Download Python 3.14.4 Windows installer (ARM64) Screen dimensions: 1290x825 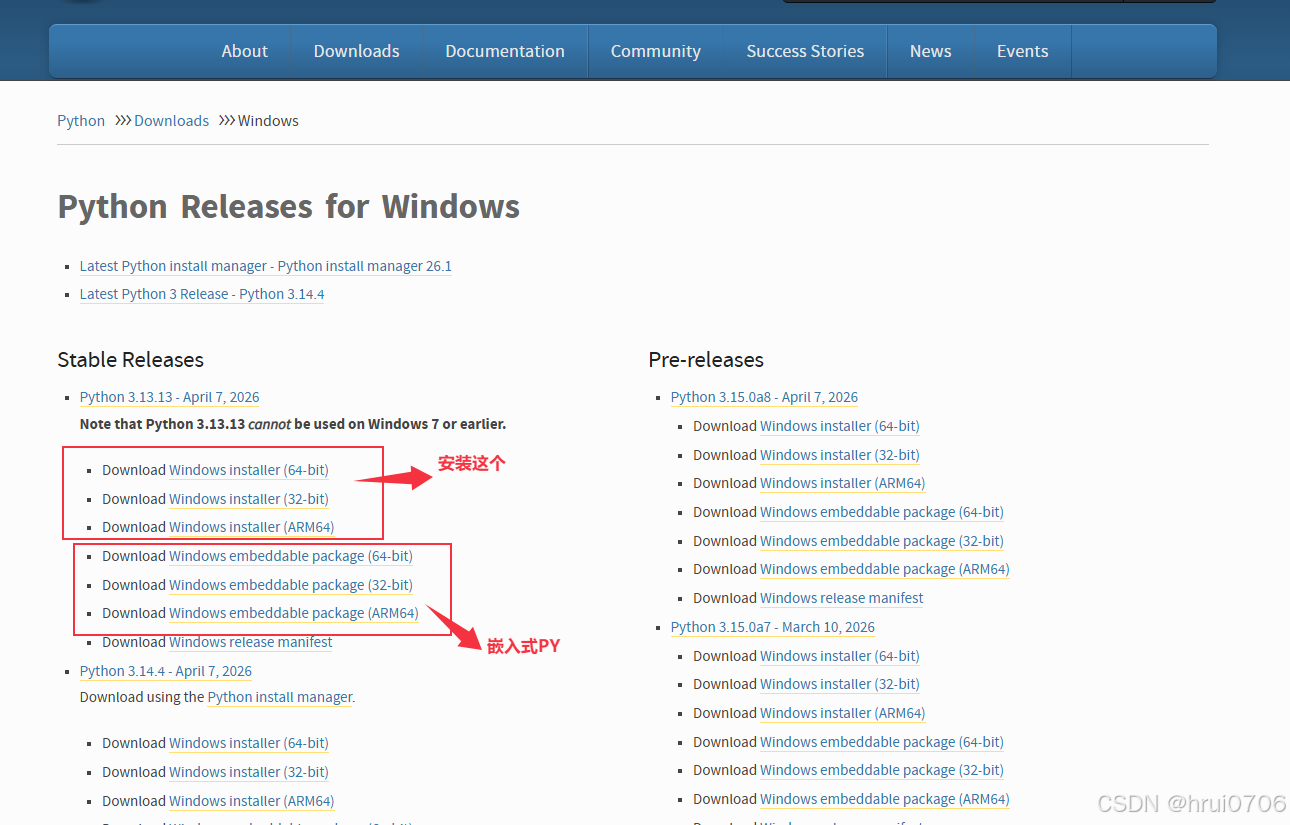coord(251,801)
